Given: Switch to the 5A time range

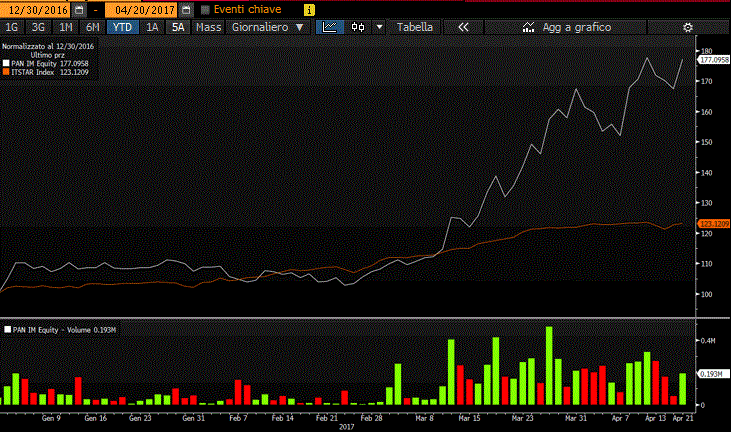Looking at the screenshot, I should point(178,27).
